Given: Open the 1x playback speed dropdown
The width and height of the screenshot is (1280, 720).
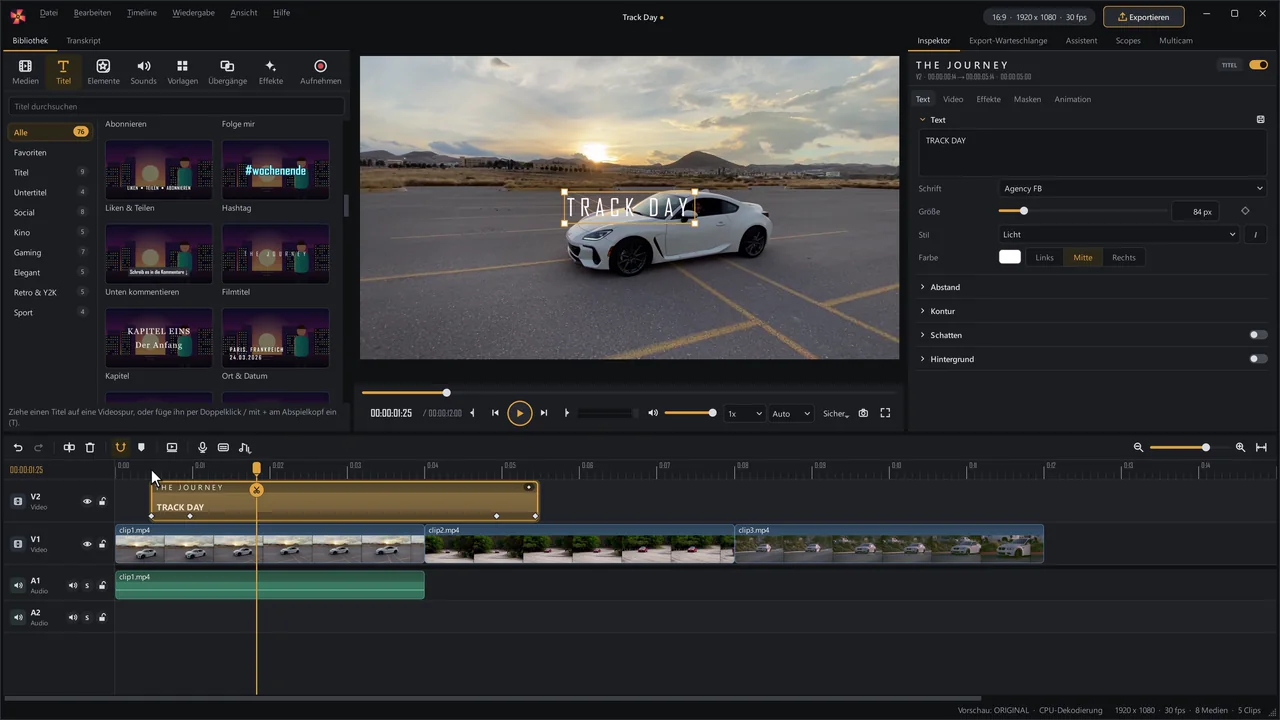Looking at the screenshot, I should click(x=744, y=413).
